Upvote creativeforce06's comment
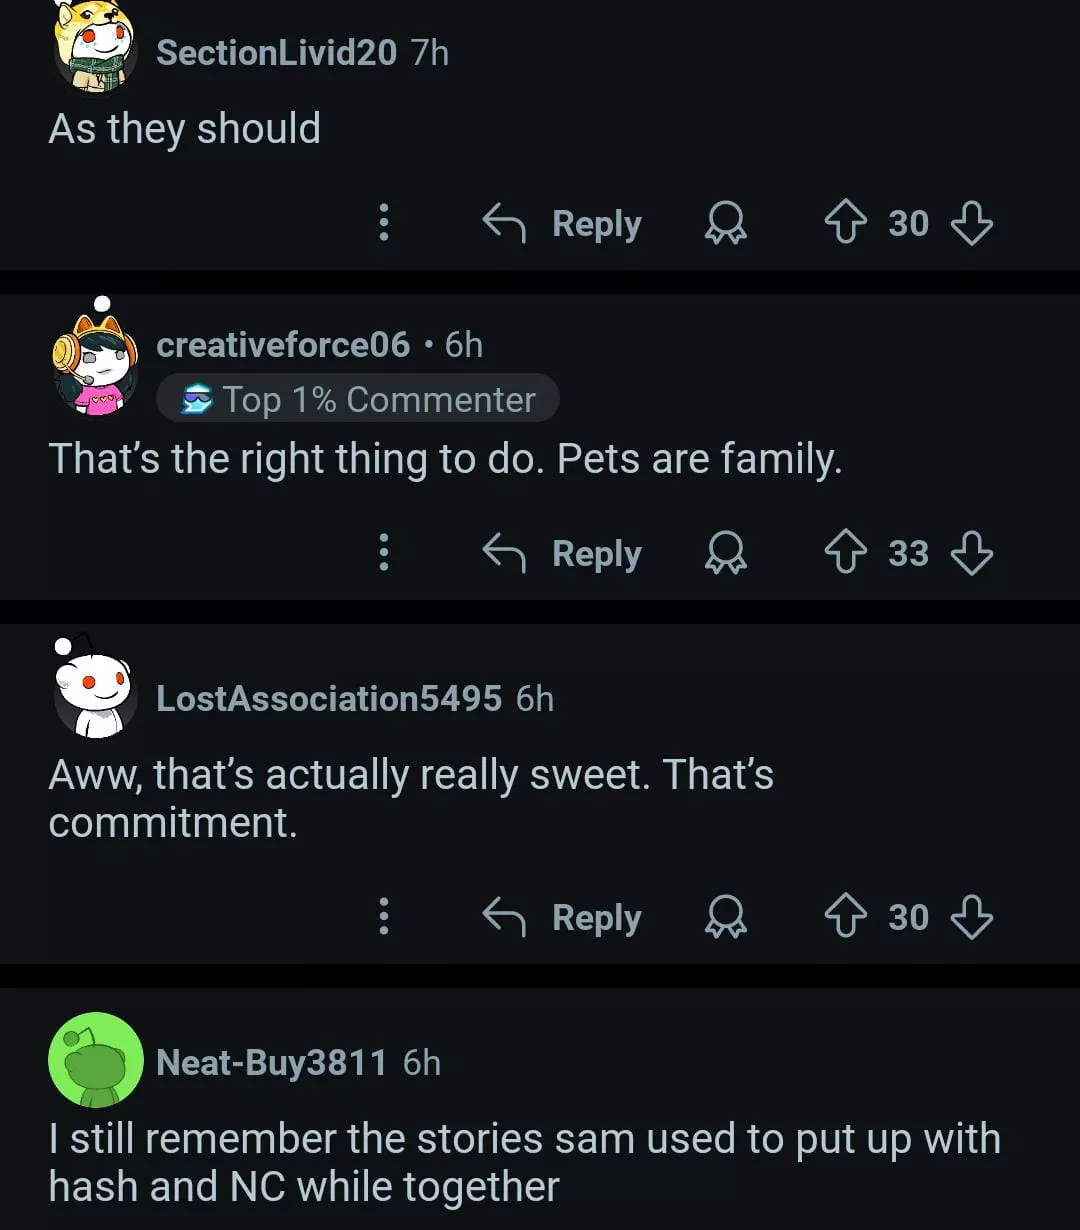This screenshot has height=1230, width=1080. point(845,553)
